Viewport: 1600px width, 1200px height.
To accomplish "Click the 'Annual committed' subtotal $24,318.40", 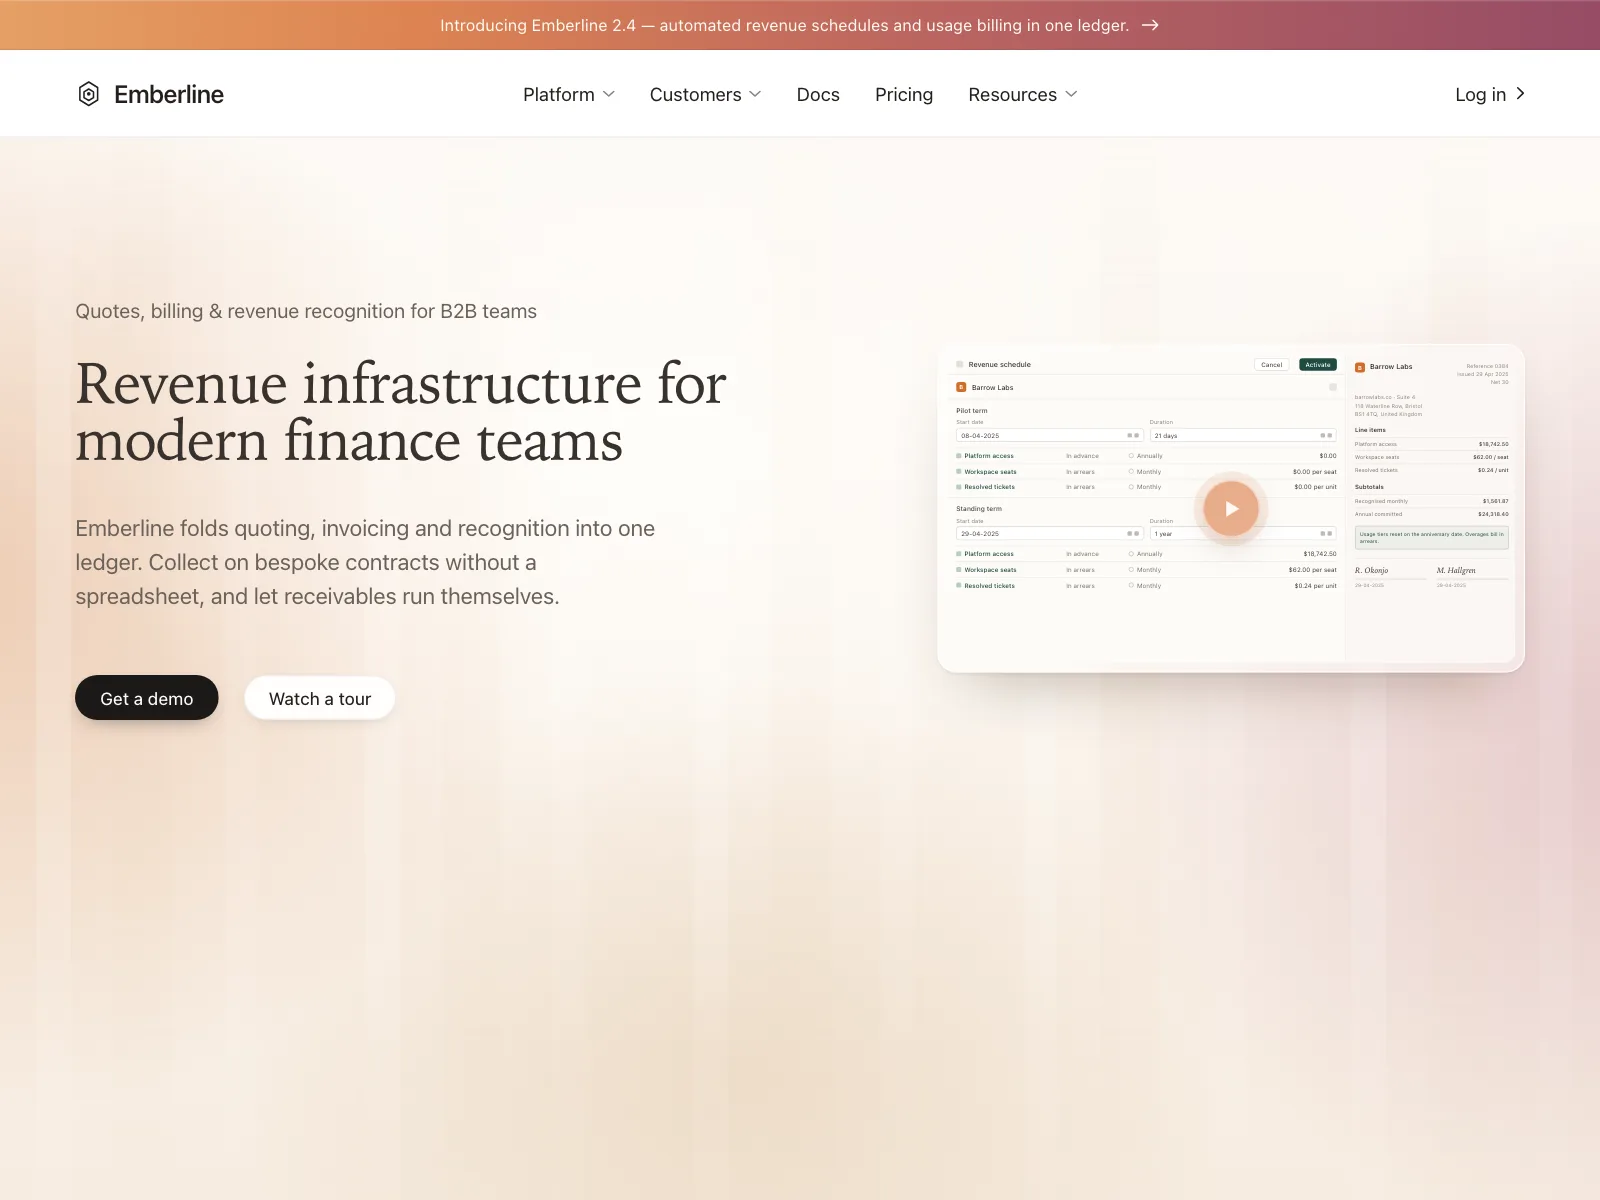I will pos(1494,514).
